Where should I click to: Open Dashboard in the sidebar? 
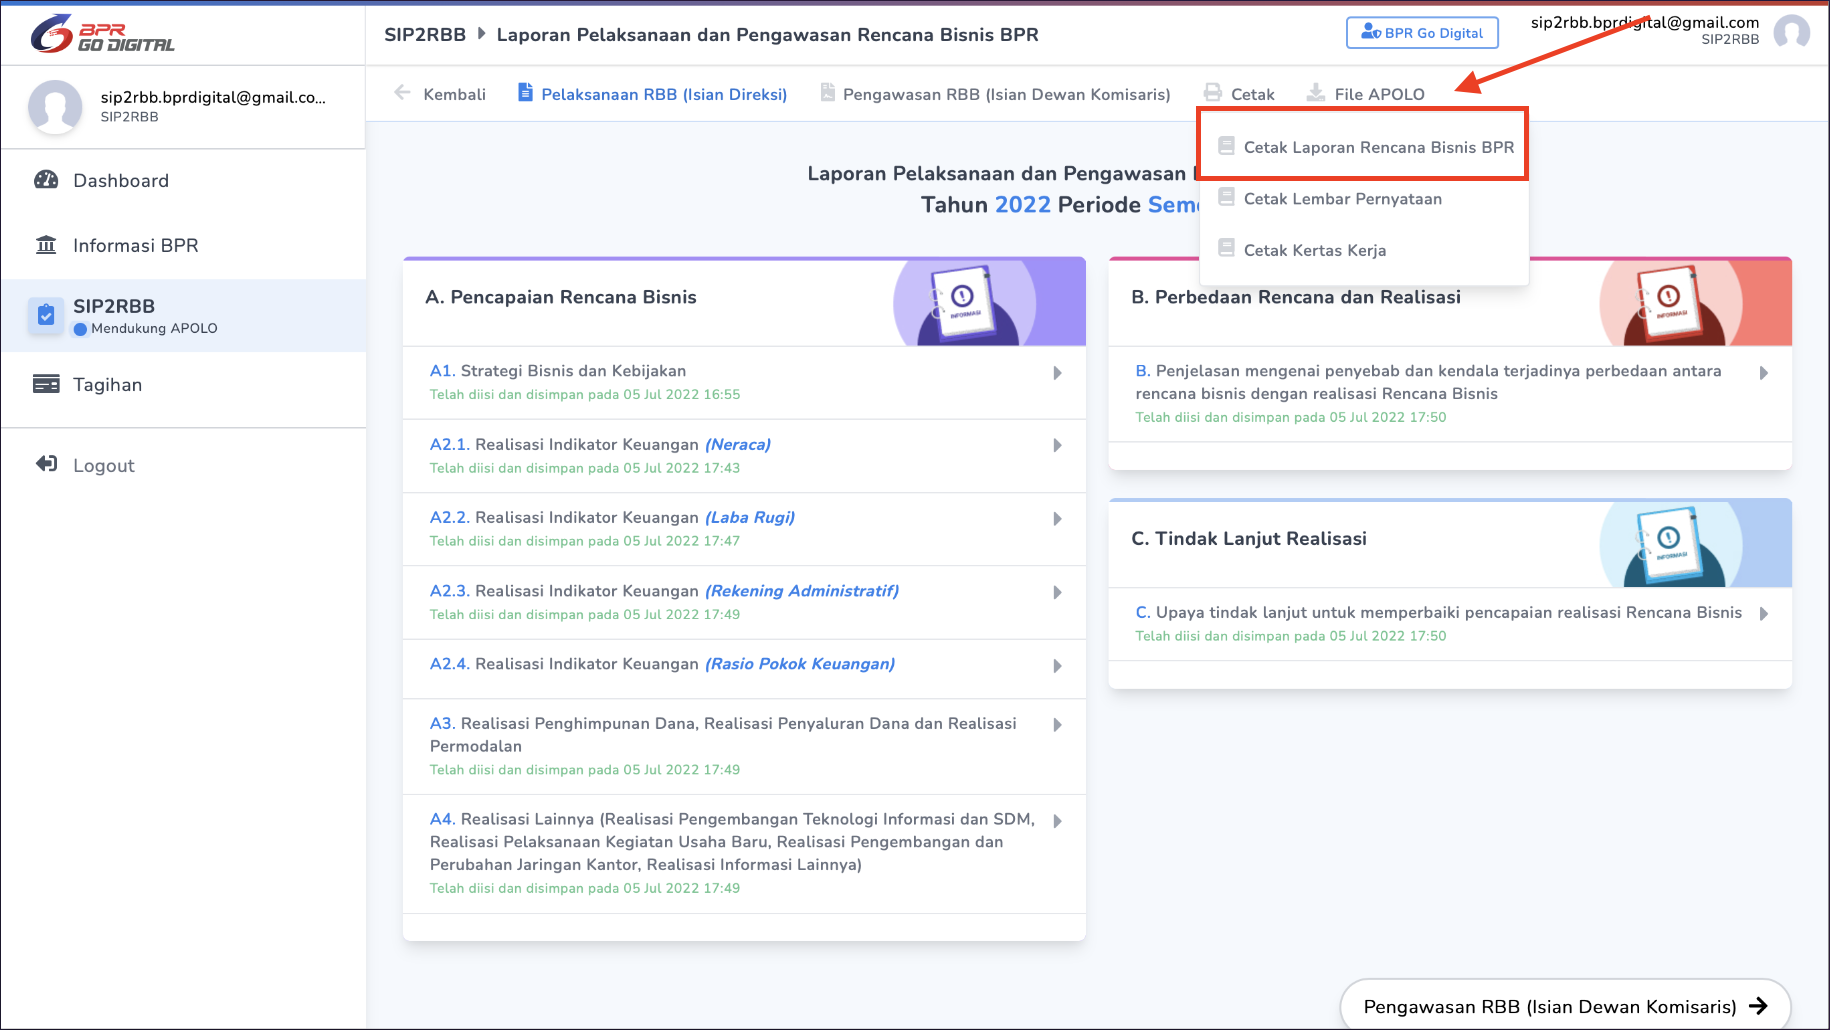pyautogui.click(x=183, y=180)
